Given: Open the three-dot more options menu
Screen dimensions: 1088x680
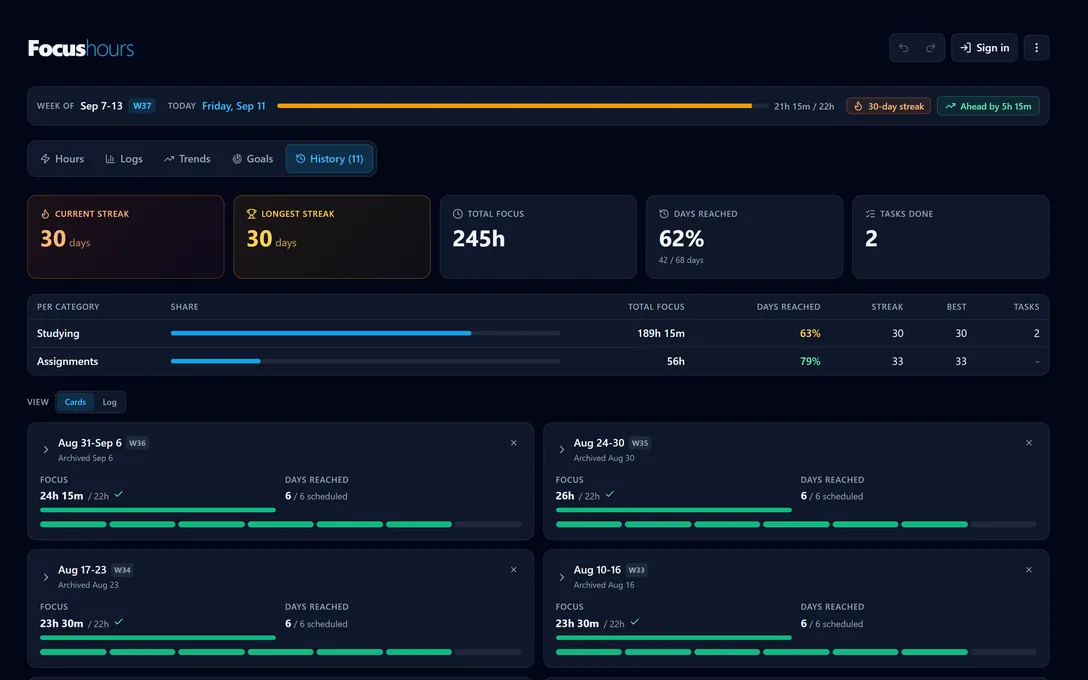Looking at the screenshot, I should coord(1036,48).
